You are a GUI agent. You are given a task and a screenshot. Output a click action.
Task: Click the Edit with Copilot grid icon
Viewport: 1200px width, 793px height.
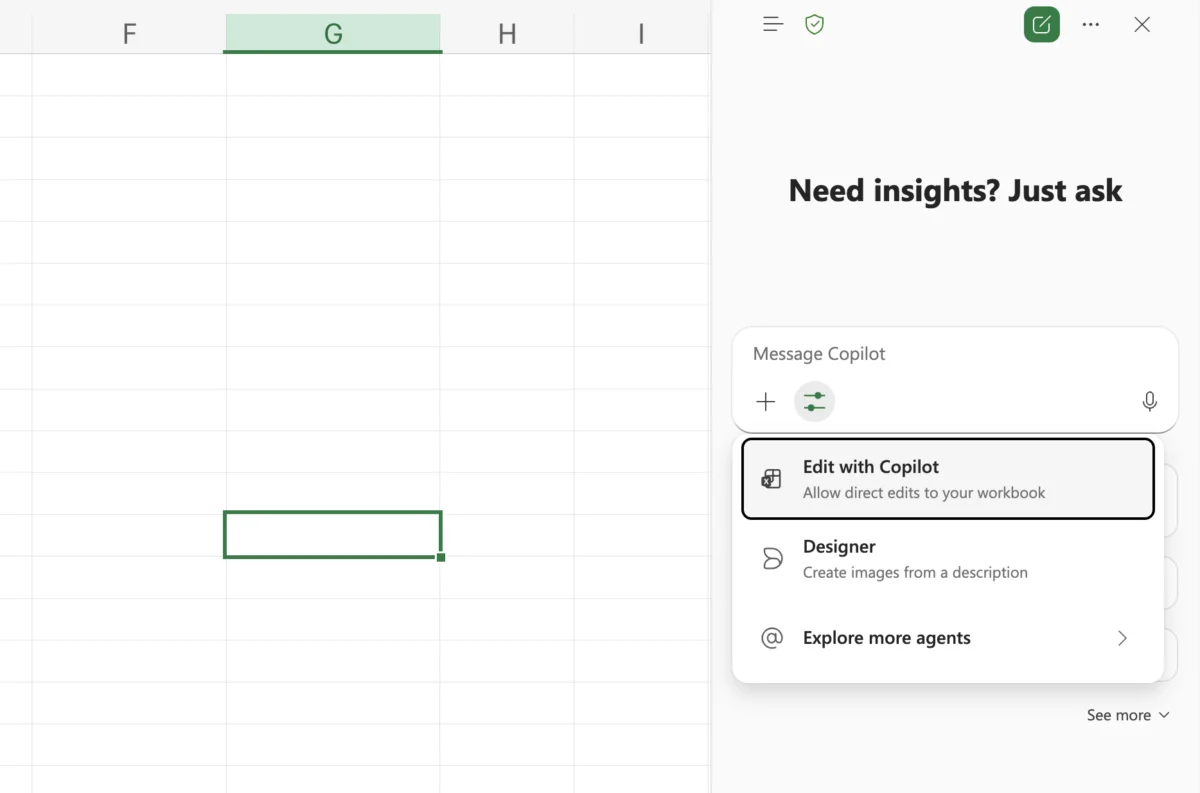tap(770, 478)
